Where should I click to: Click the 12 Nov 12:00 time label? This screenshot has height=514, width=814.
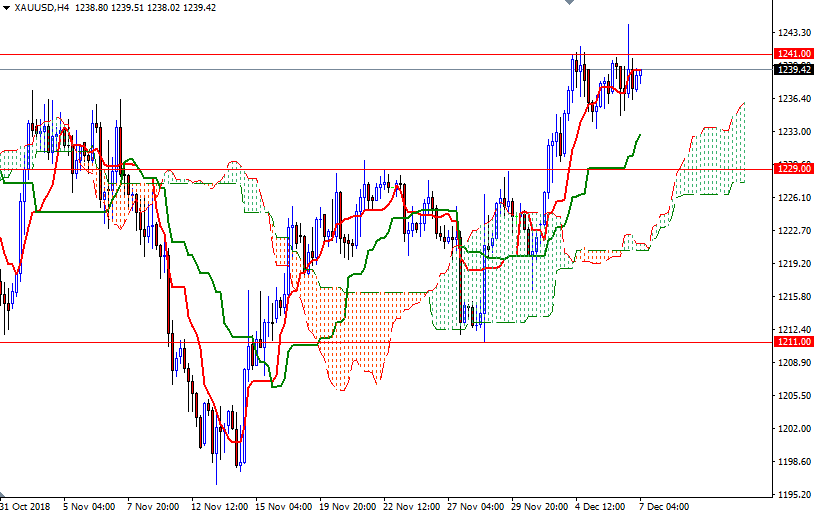218,506
